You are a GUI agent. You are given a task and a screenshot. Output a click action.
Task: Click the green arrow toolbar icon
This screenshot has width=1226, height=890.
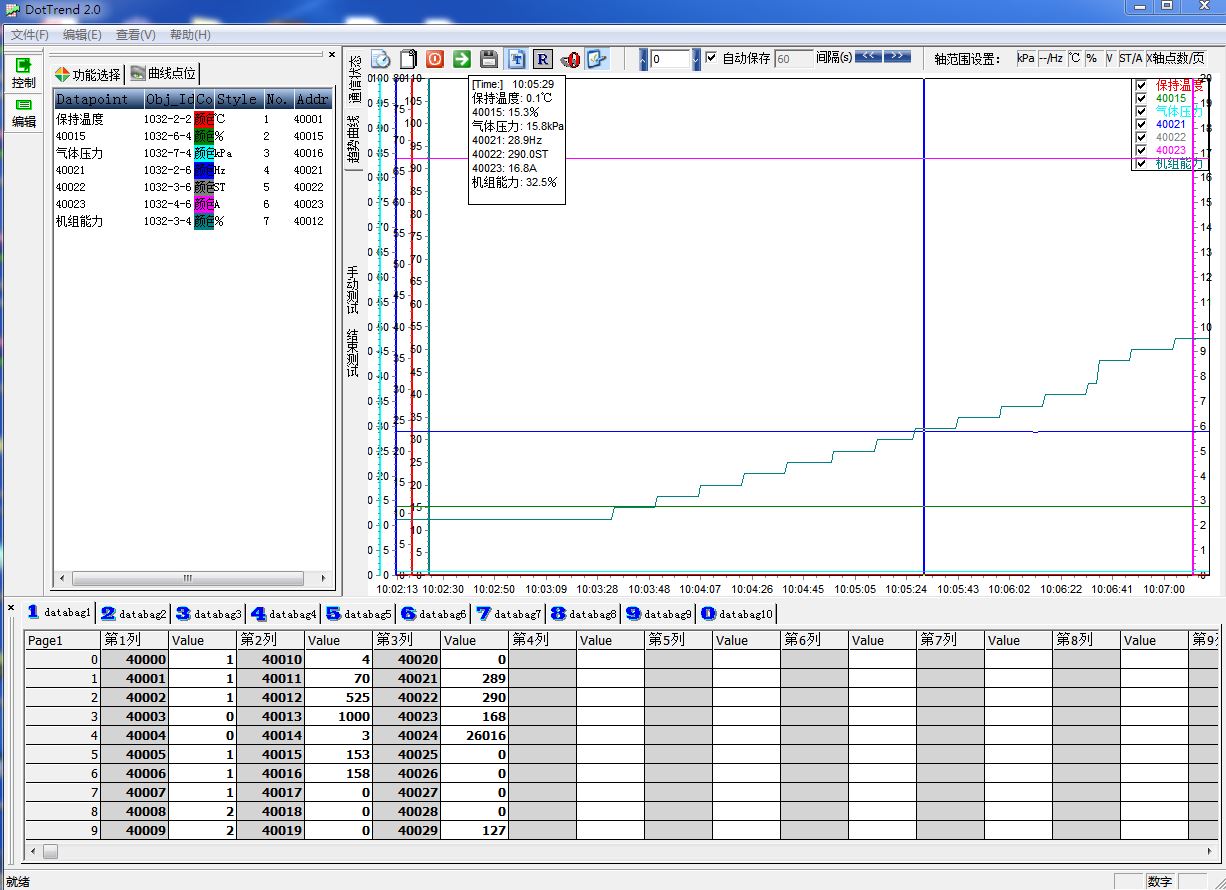click(461, 59)
